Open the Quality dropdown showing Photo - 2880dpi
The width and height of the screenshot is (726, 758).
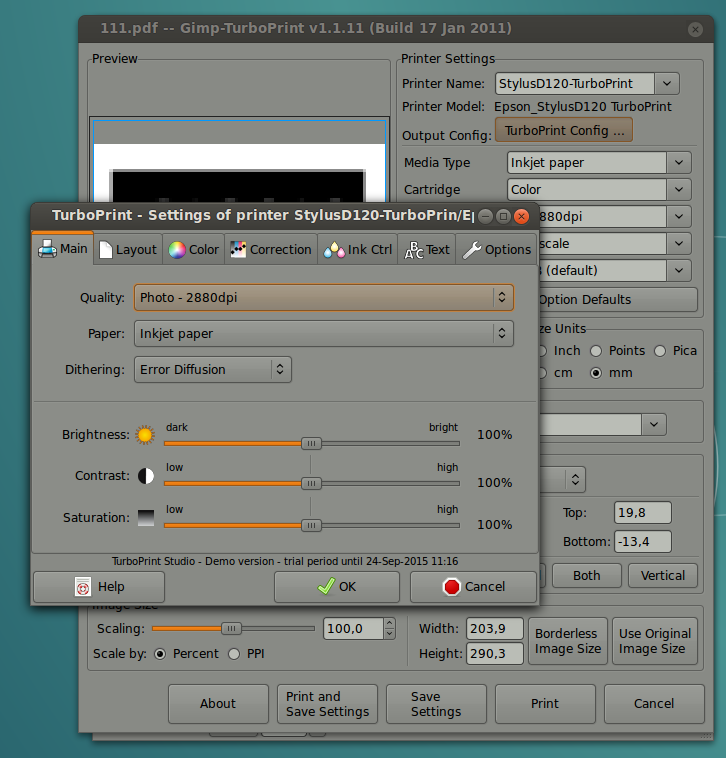click(x=323, y=297)
